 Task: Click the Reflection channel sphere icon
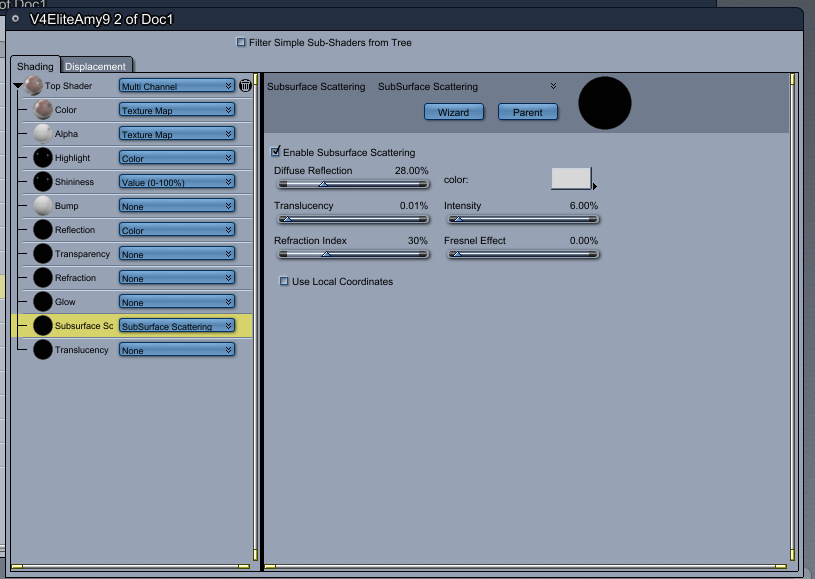point(43,230)
